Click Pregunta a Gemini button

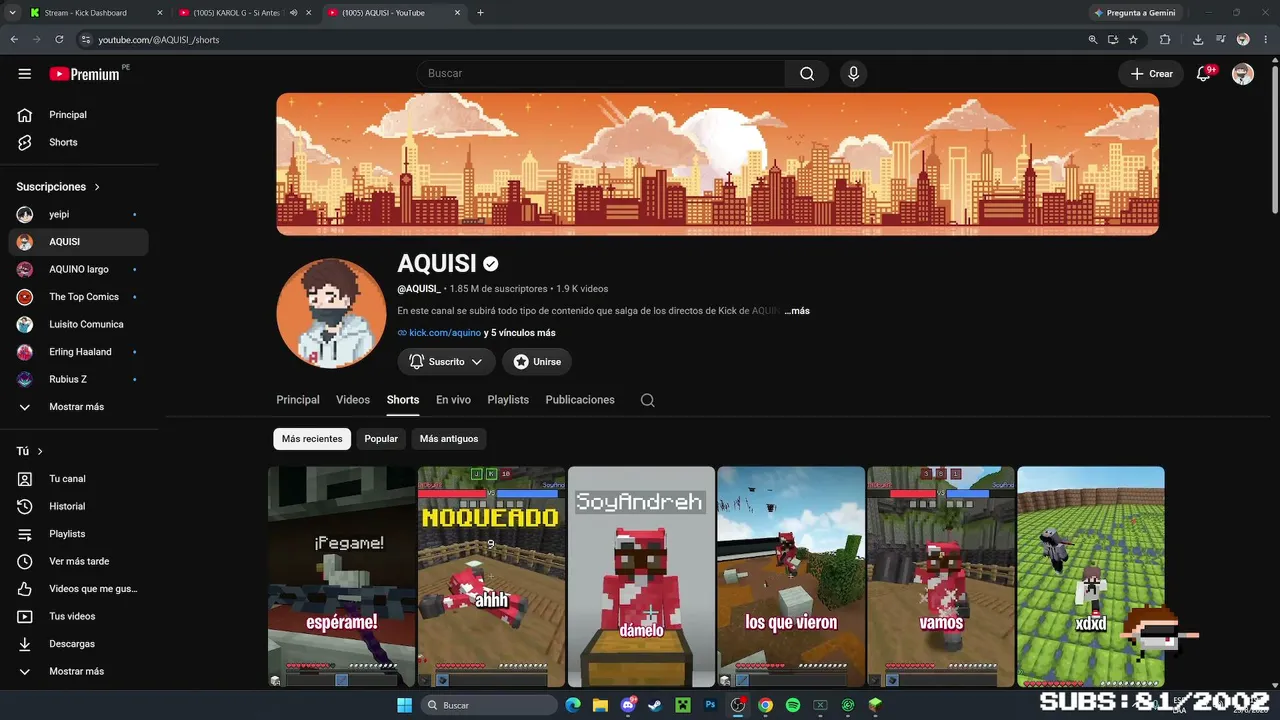pyautogui.click(x=1134, y=13)
